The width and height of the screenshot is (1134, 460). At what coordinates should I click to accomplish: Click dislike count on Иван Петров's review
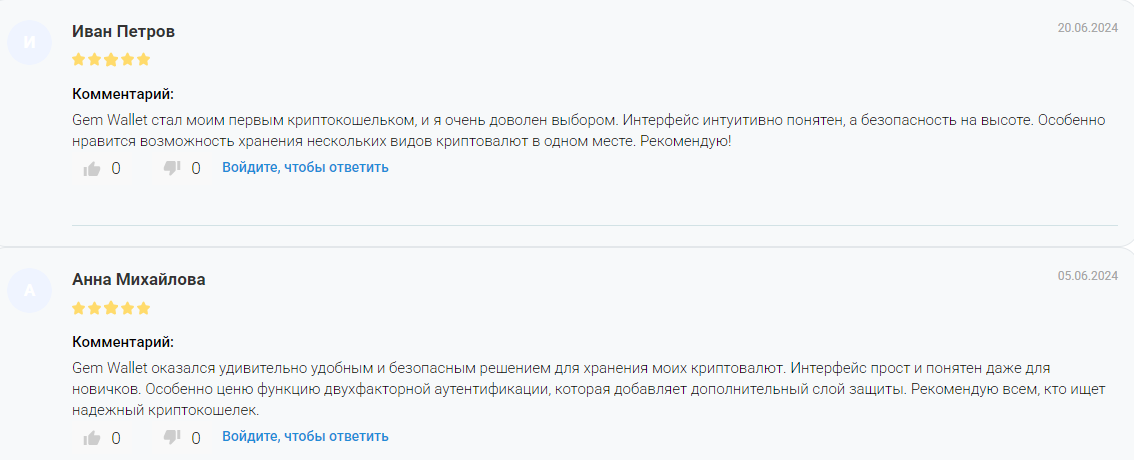point(196,168)
